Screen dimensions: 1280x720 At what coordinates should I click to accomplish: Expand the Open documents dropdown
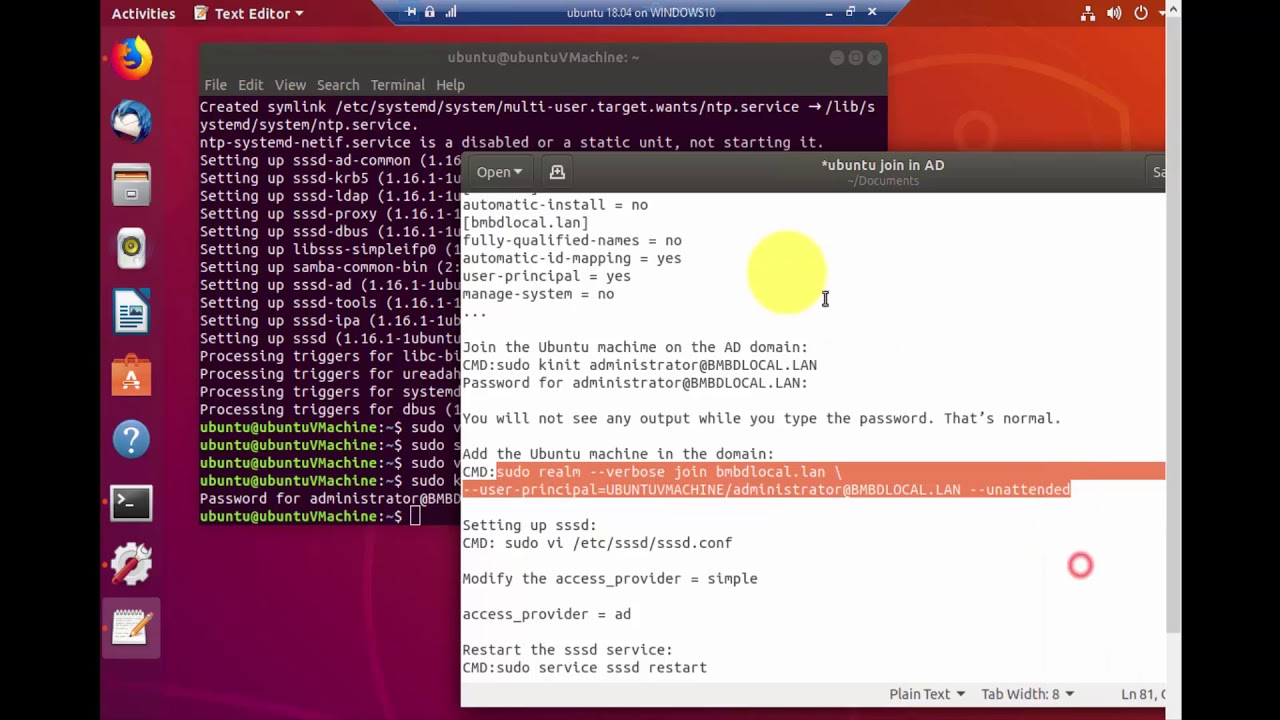pyautogui.click(x=499, y=172)
